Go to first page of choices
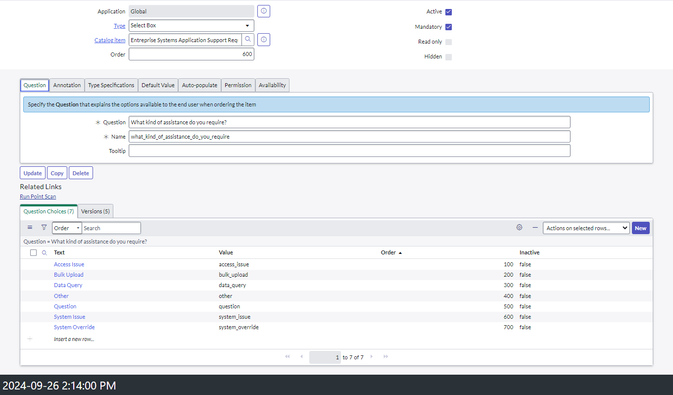Image resolution: width=673 pixels, height=395 pixels. click(x=288, y=357)
